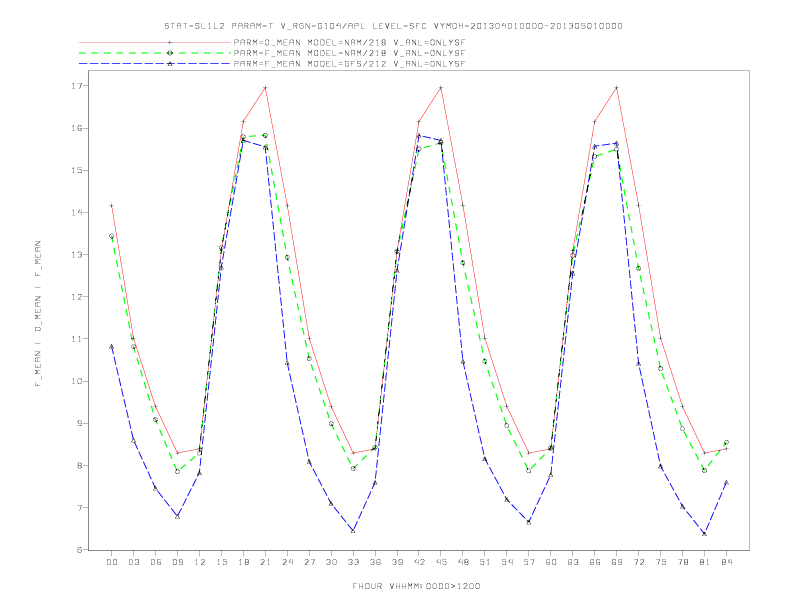The image size is (792, 612).
Task: Click y-axis tick label 7
Action: click(x=79, y=507)
